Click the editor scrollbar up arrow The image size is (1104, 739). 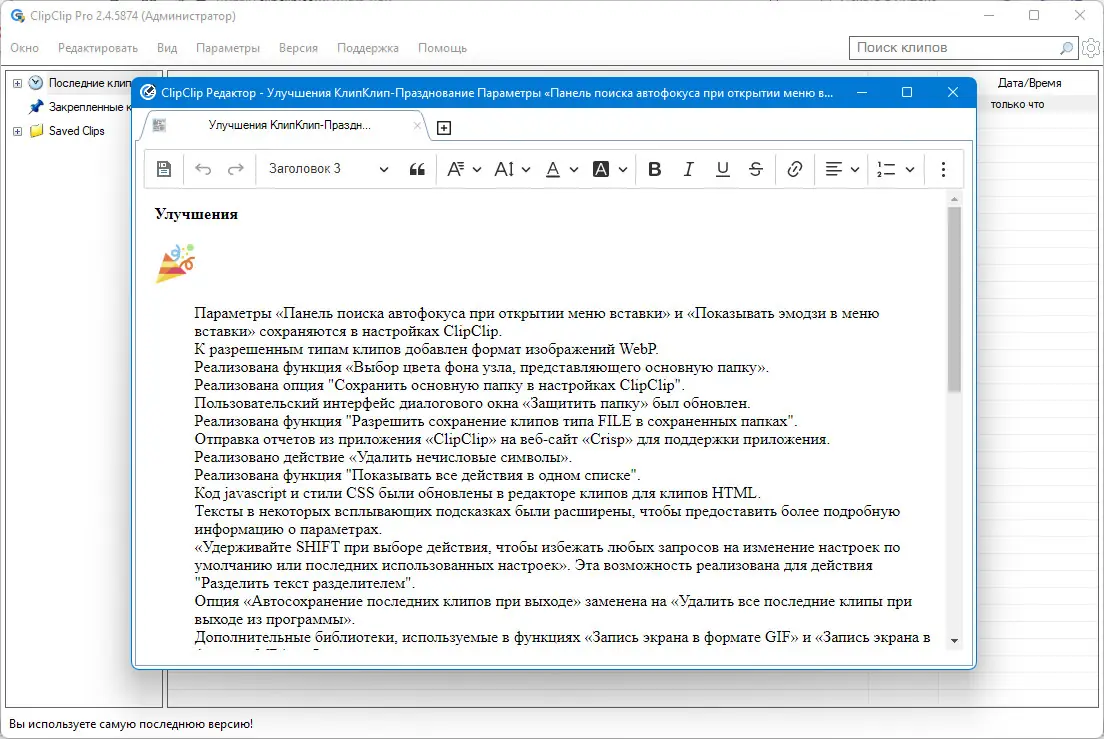pyautogui.click(x=954, y=199)
